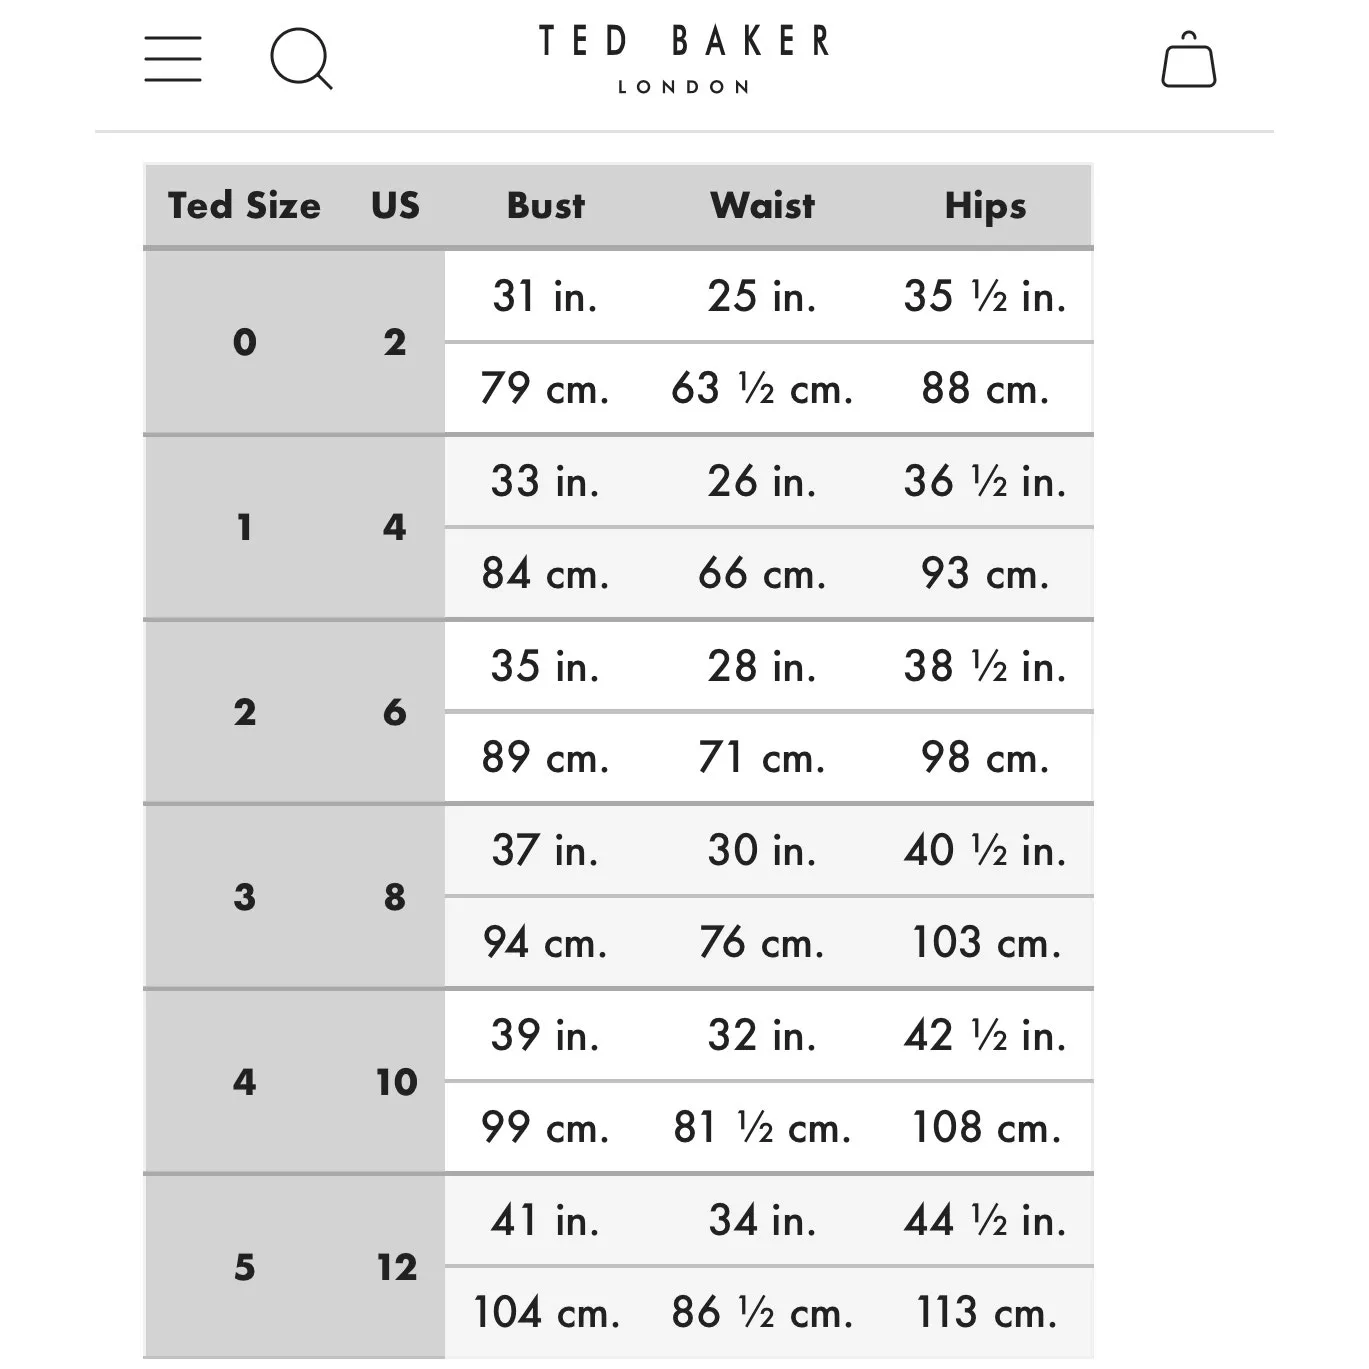1369x1369 pixels.
Task: Click the 31 in. bust cell
Action: click(x=545, y=296)
